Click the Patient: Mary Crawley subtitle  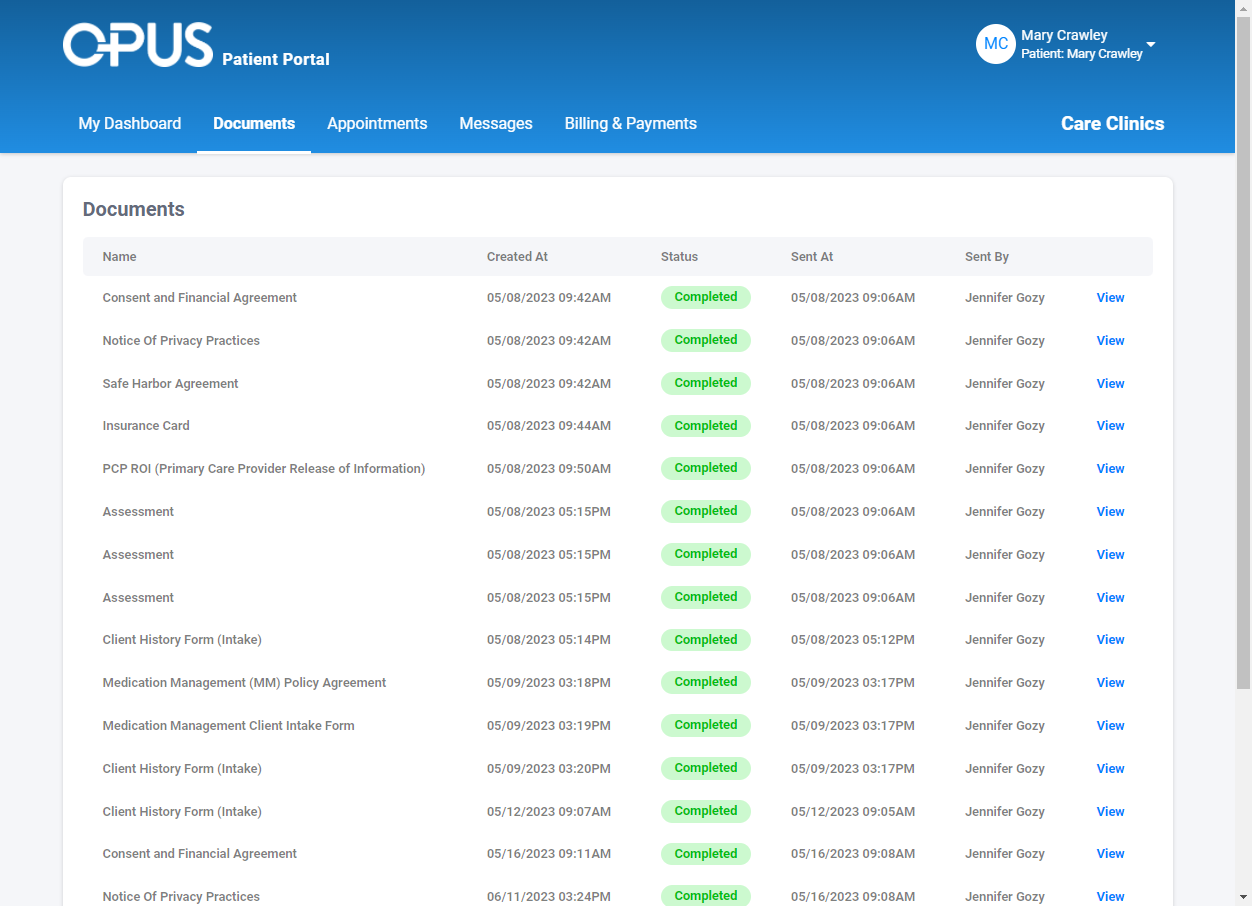point(1082,54)
